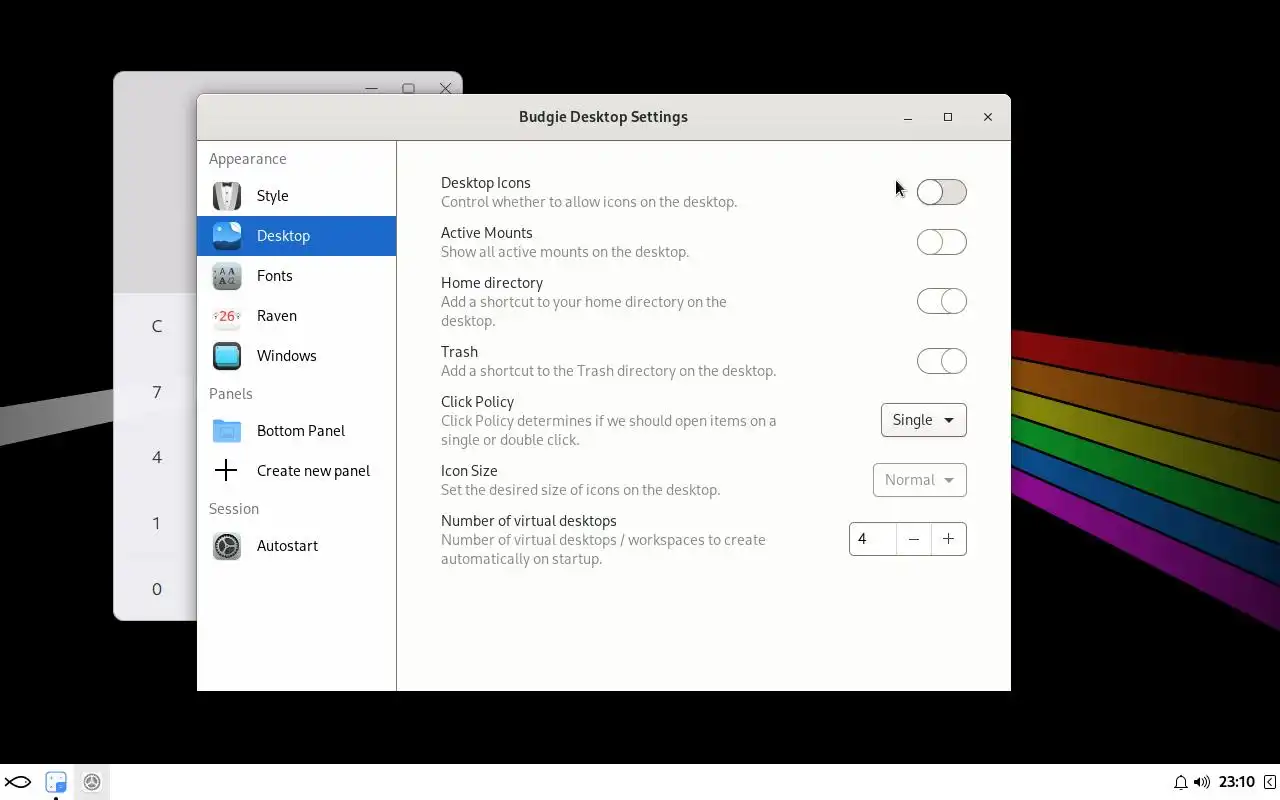Open the Raven settings page
The width and height of the screenshot is (1280, 800).
point(296,316)
